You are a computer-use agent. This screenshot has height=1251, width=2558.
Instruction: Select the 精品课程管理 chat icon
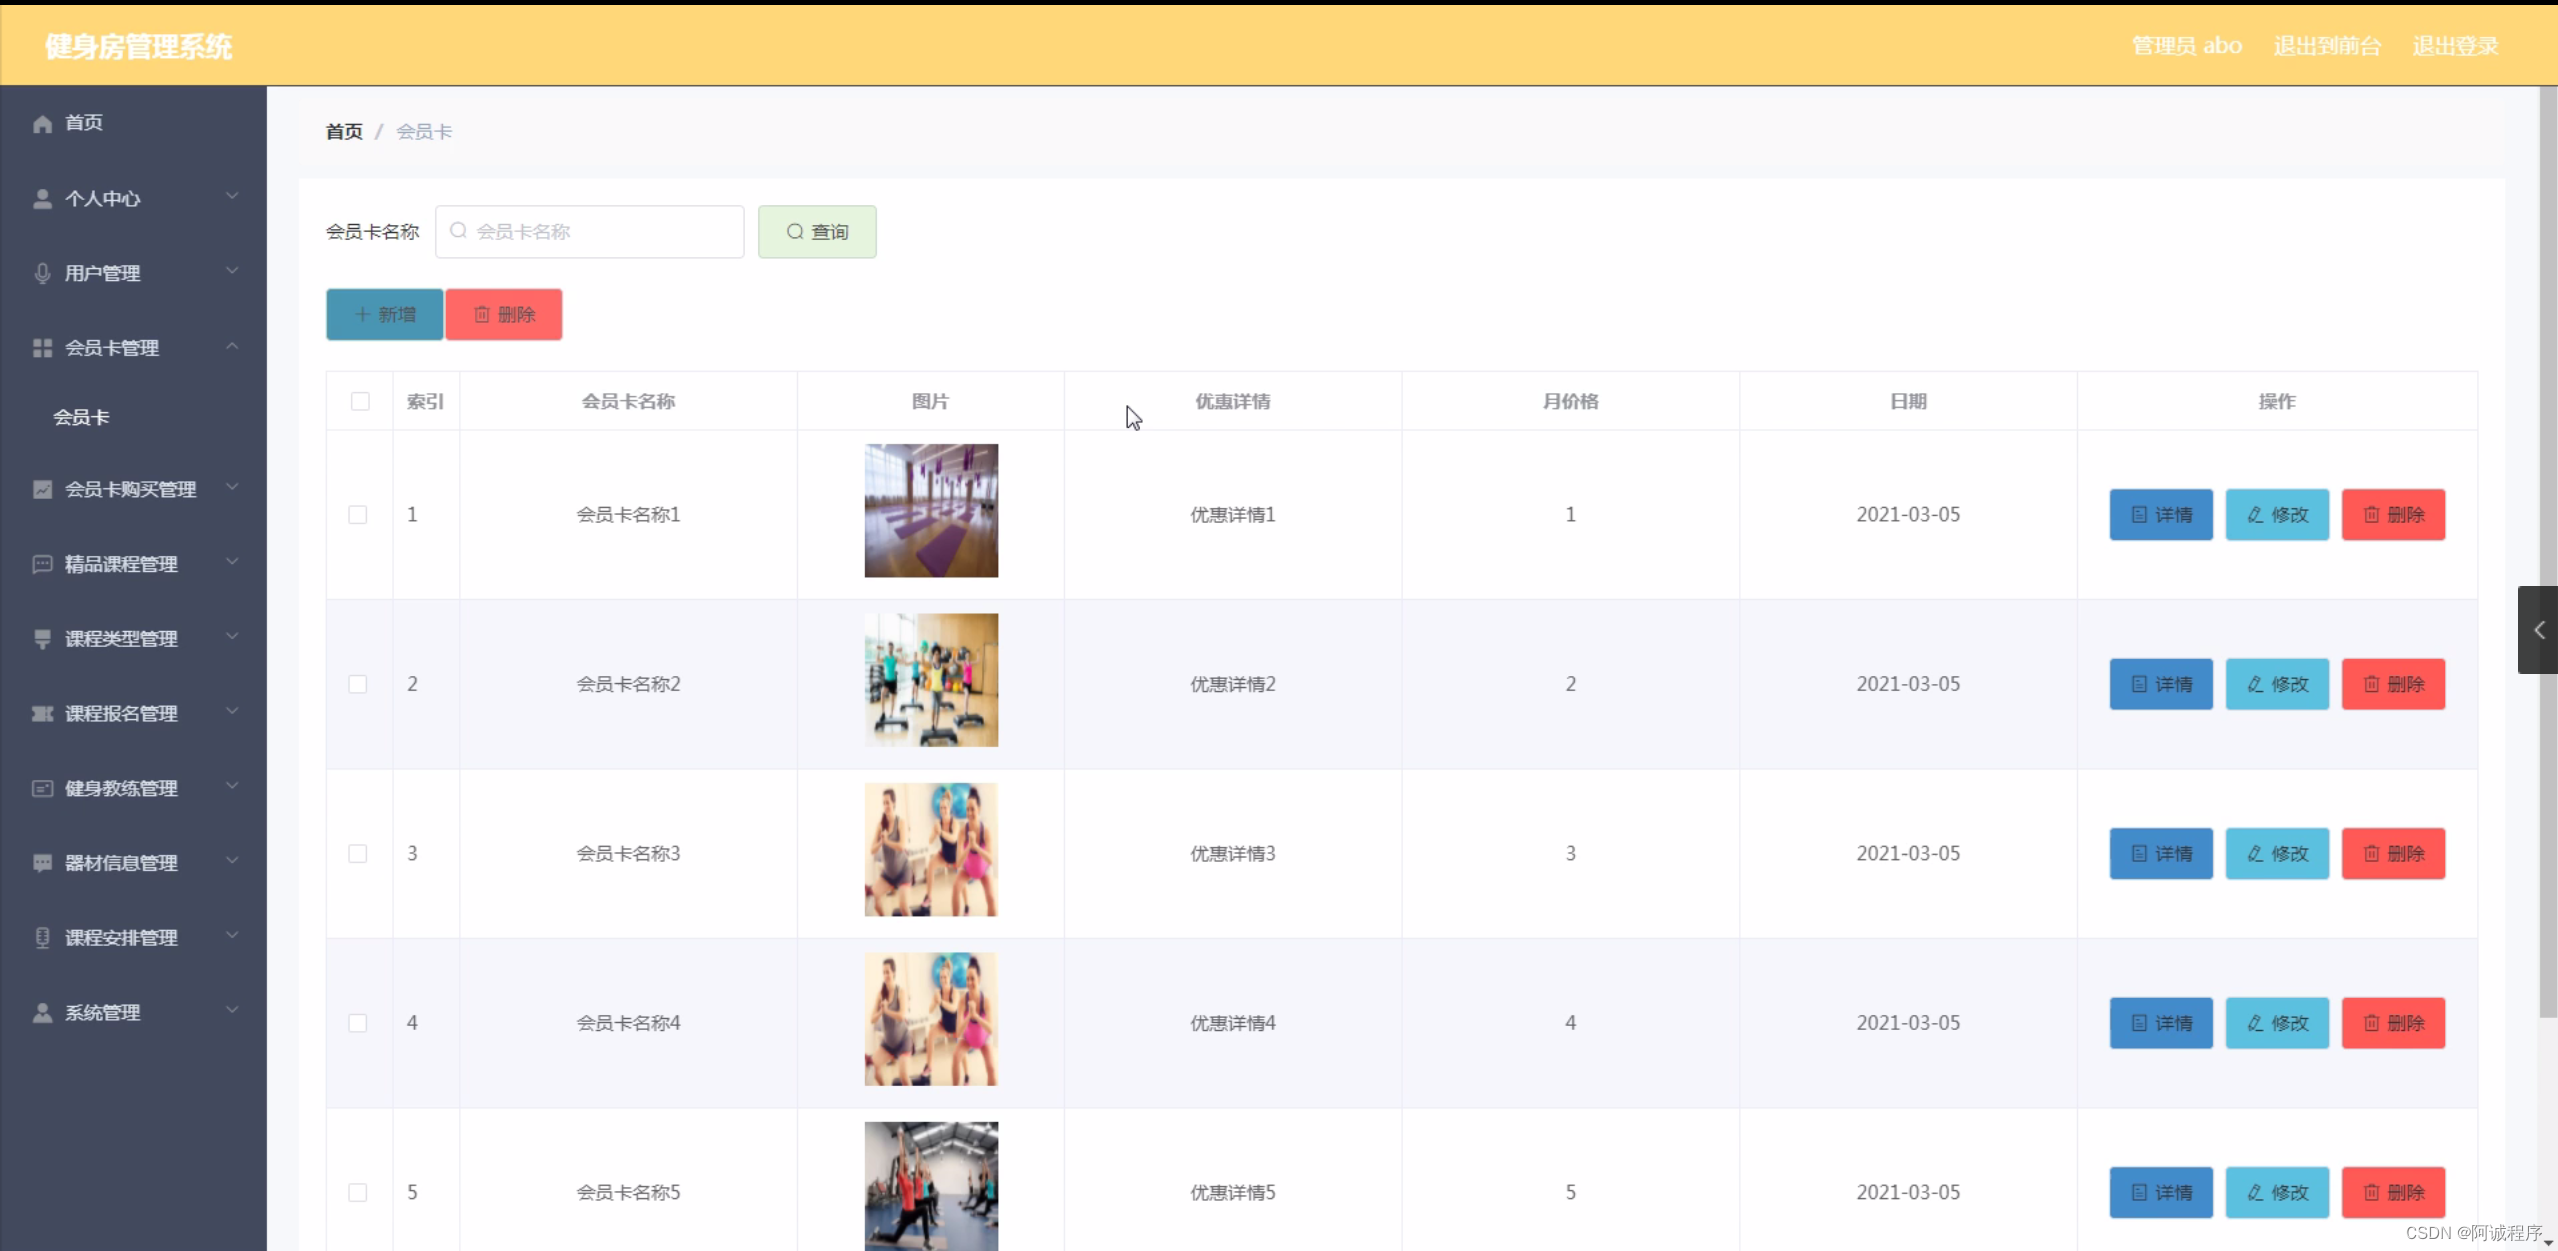[41, 563]
